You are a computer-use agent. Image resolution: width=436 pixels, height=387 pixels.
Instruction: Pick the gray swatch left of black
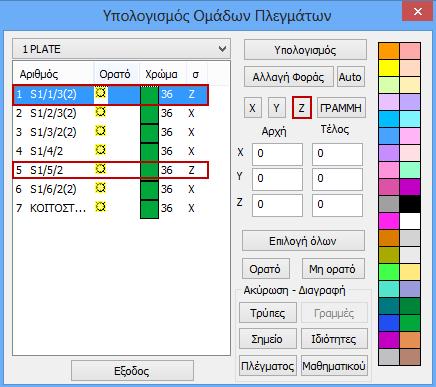tap(389, 204)
